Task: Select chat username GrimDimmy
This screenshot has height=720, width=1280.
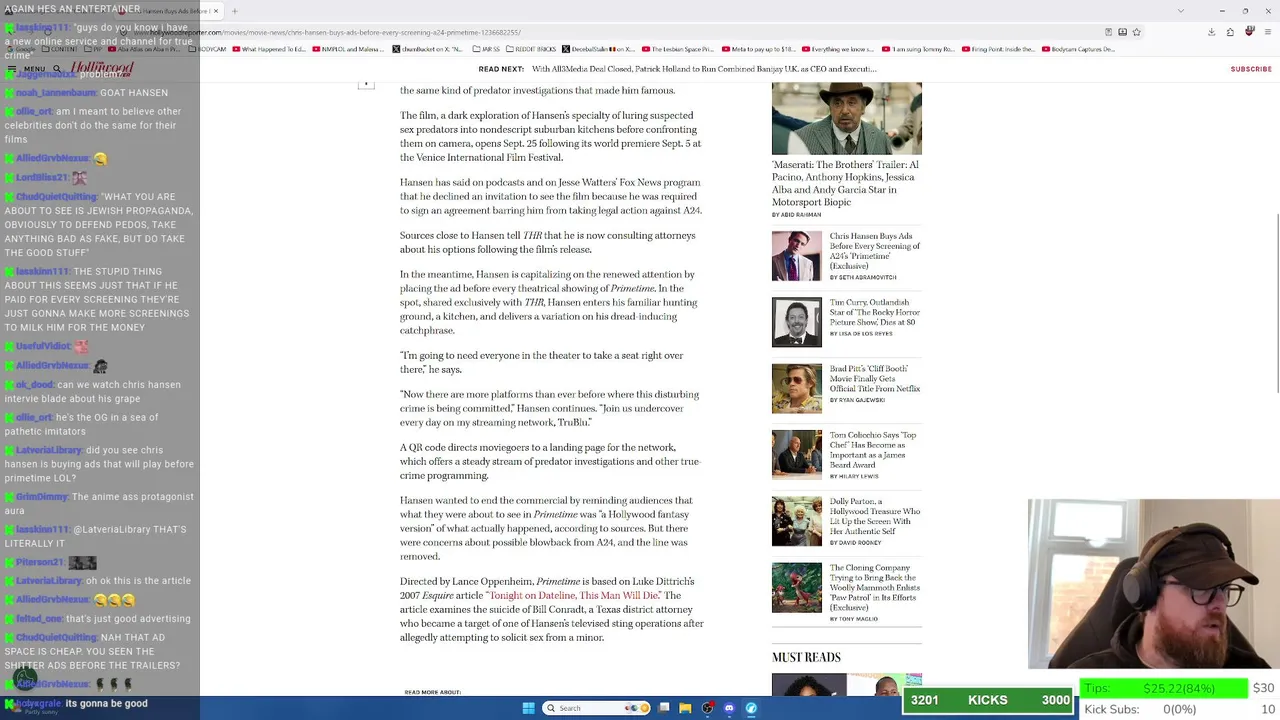Action: (x=42, y=497)
